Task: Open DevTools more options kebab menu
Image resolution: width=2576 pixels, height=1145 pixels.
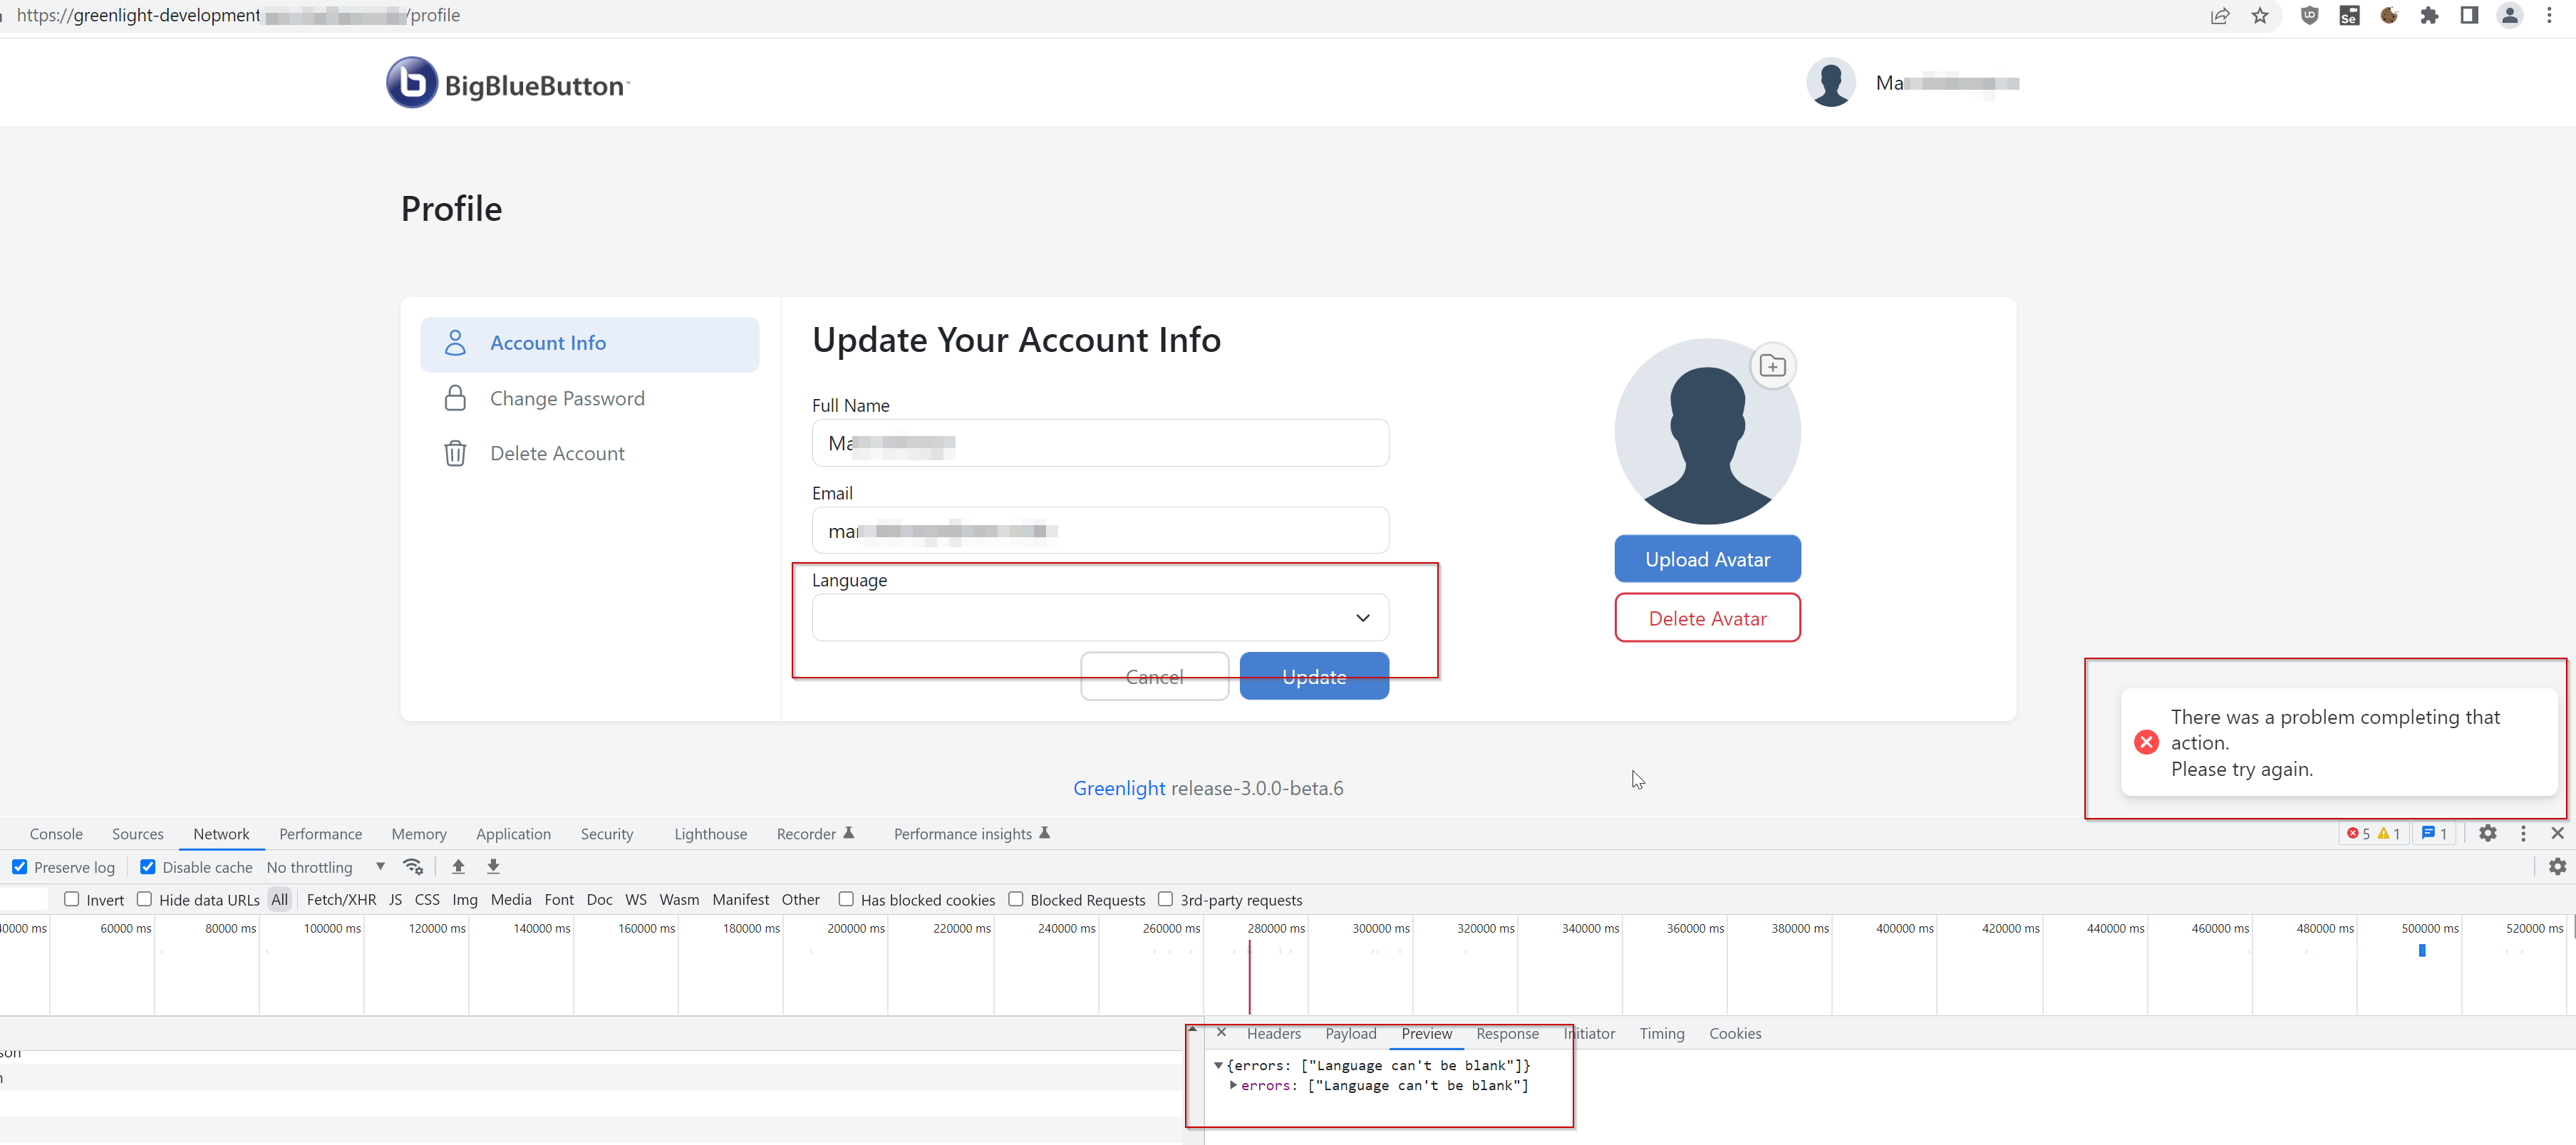Action: pos(2523,833)
